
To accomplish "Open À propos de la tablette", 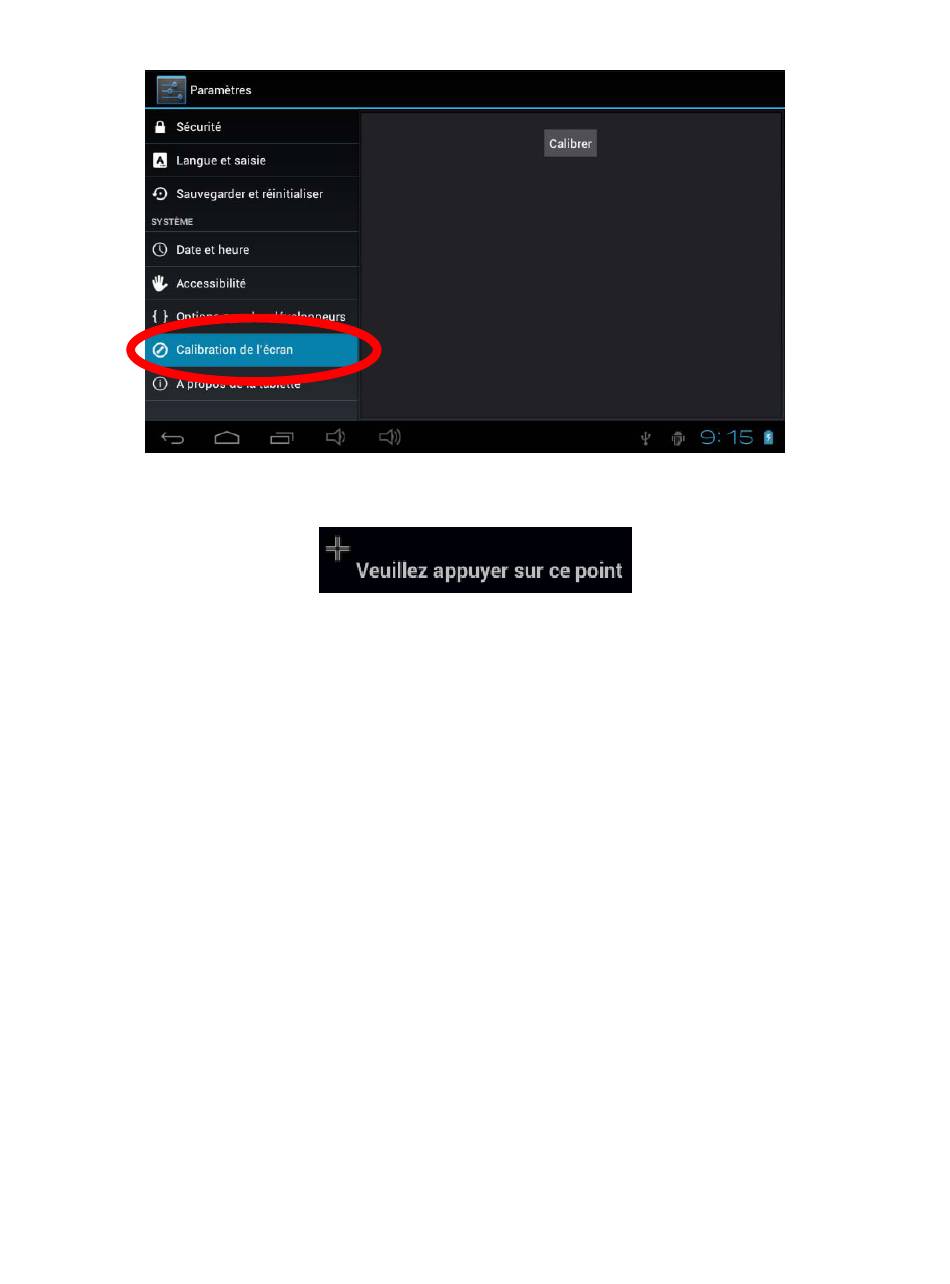I will (x=252, y=384).
